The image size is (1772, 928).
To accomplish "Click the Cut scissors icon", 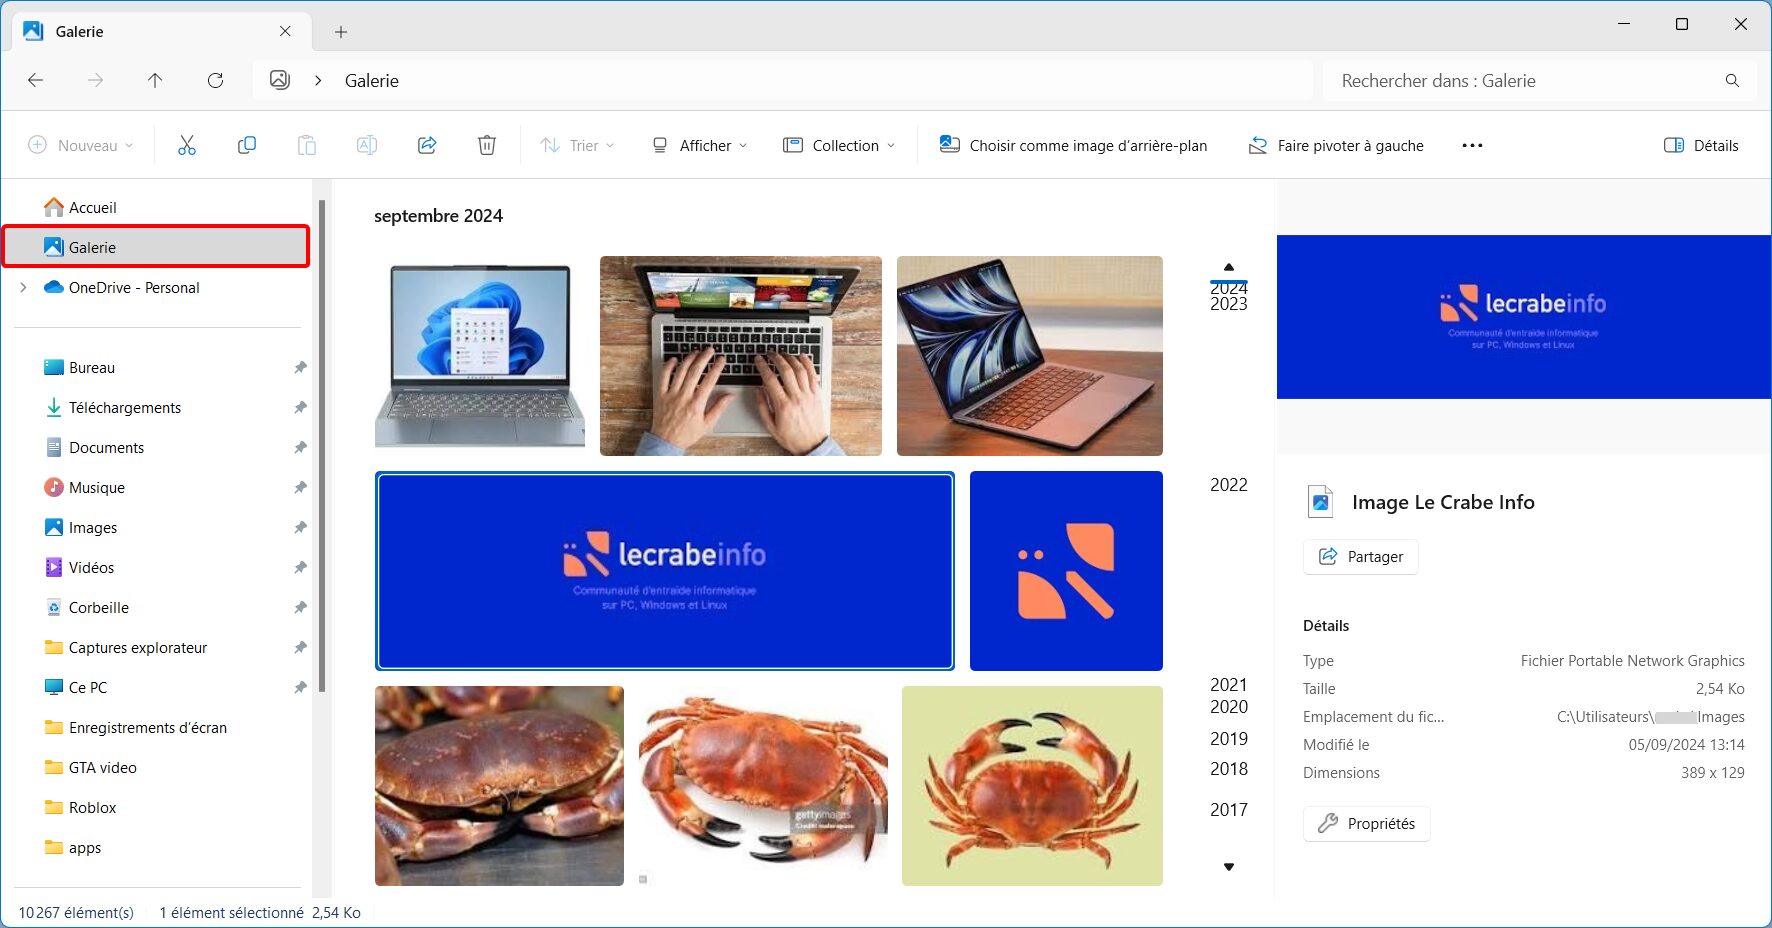I will coord(187,145).
